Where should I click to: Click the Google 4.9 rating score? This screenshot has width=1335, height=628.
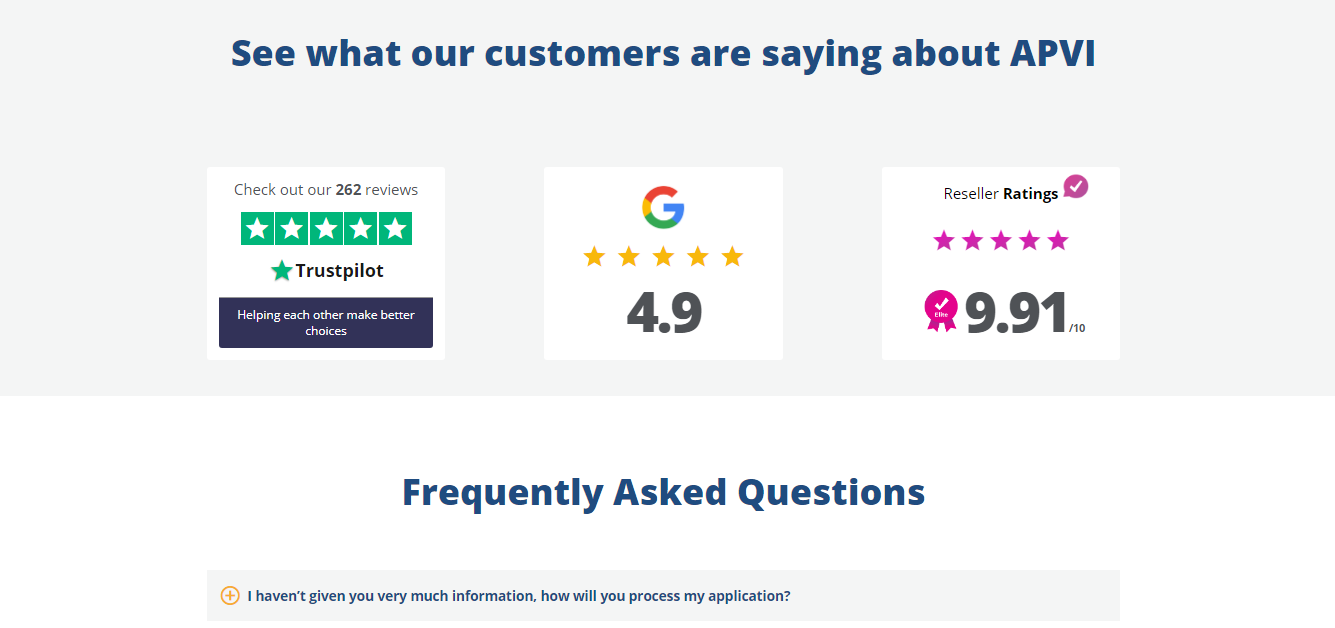[x=664, y=313]
